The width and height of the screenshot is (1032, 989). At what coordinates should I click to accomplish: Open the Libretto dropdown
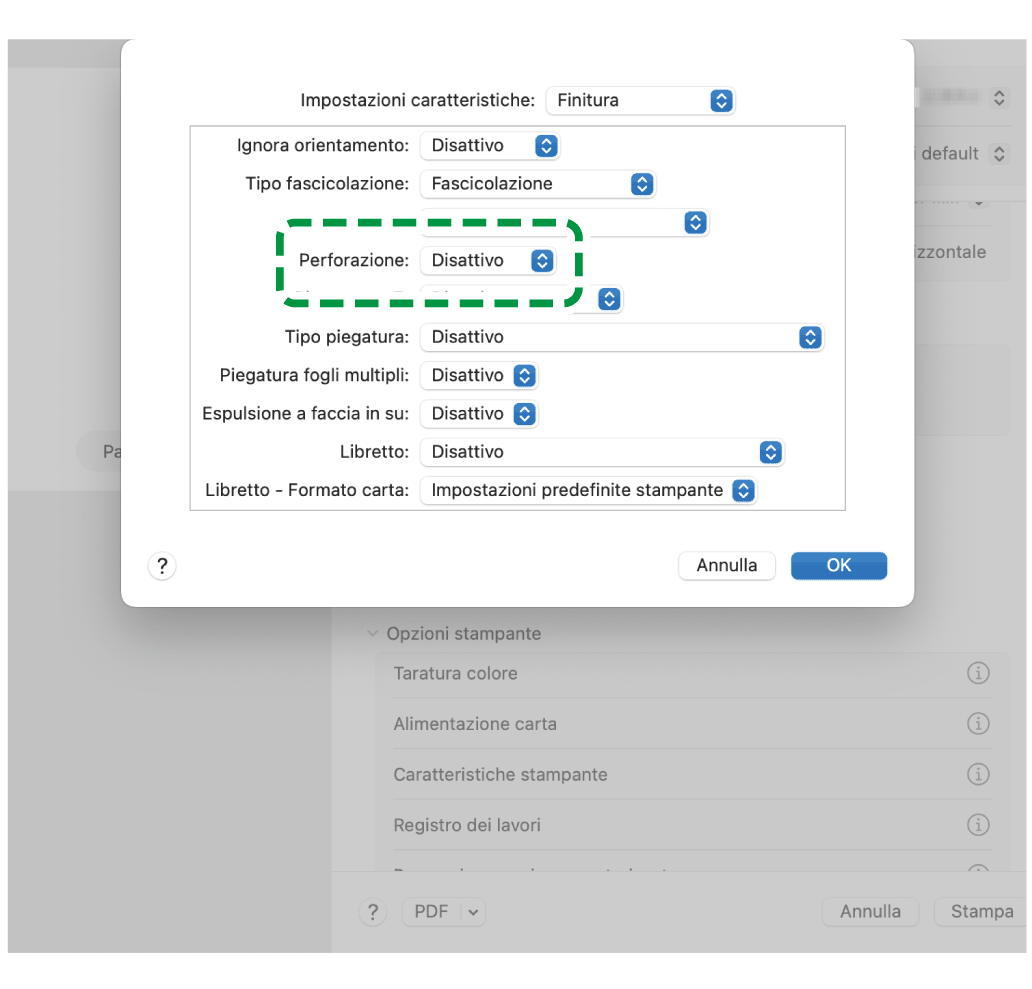coord(602,452)
